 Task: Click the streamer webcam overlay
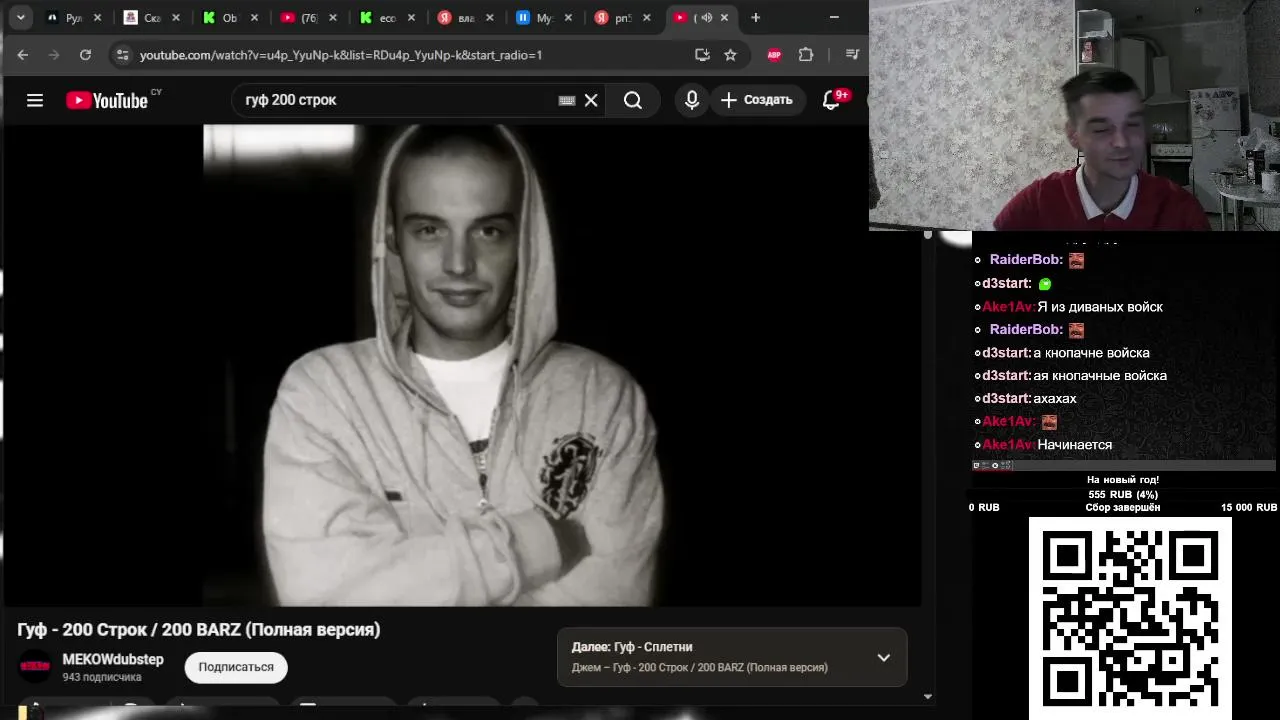[x=1074, y=116]
